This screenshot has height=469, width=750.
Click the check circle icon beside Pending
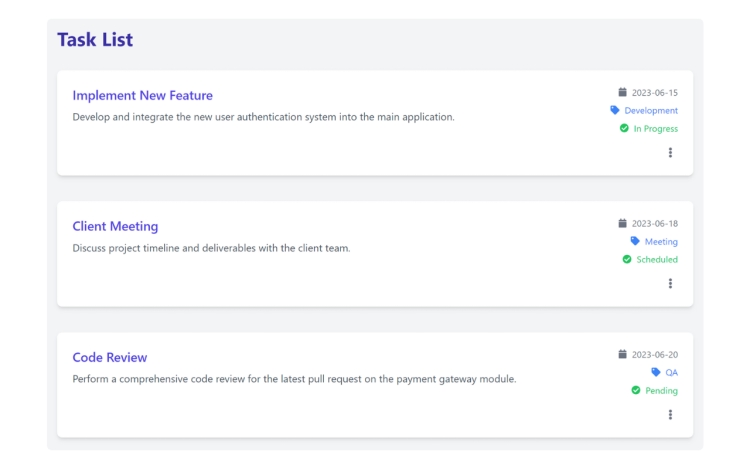point(636,390)
